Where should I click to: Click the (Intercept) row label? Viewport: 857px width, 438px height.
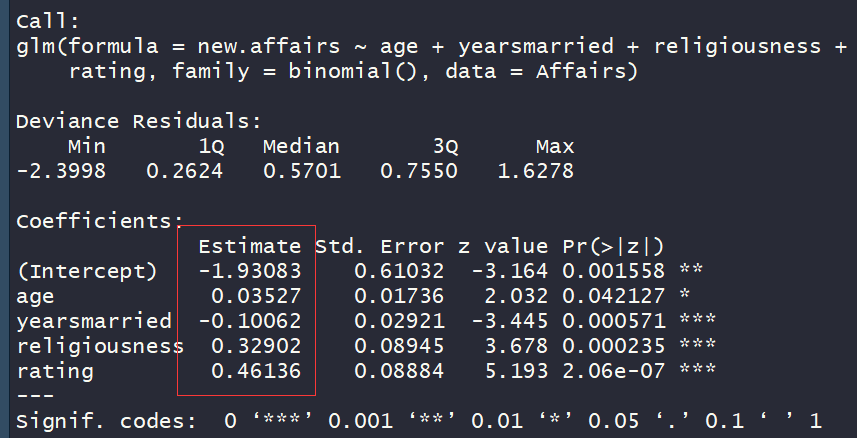(87, 271)
